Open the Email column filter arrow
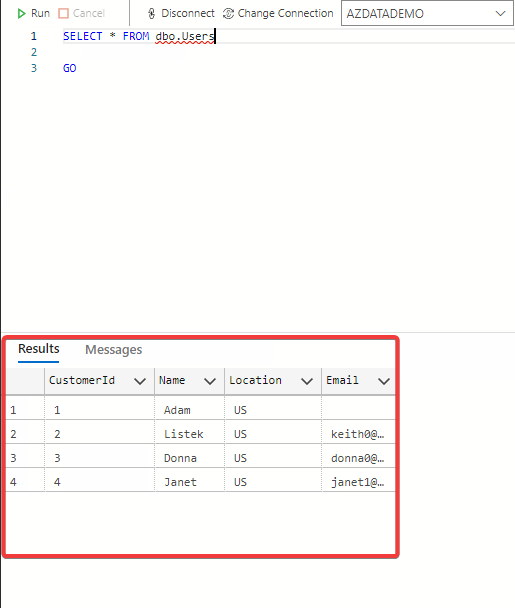 tap(384, 381)
